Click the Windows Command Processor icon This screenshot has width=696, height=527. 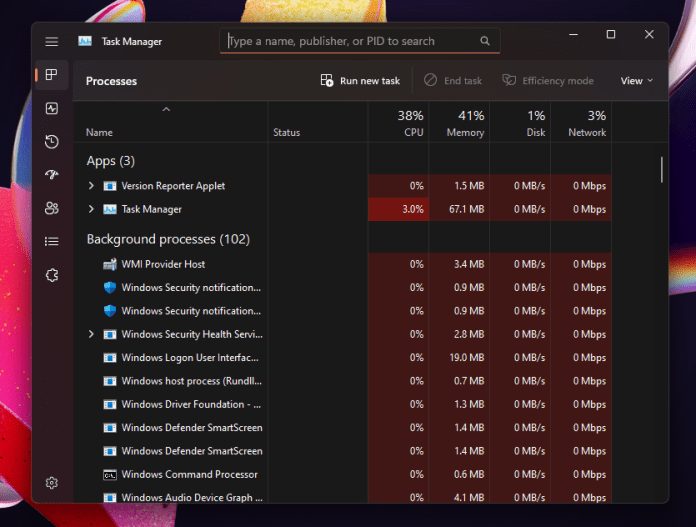pyautogui.click(x=110, y=475)
